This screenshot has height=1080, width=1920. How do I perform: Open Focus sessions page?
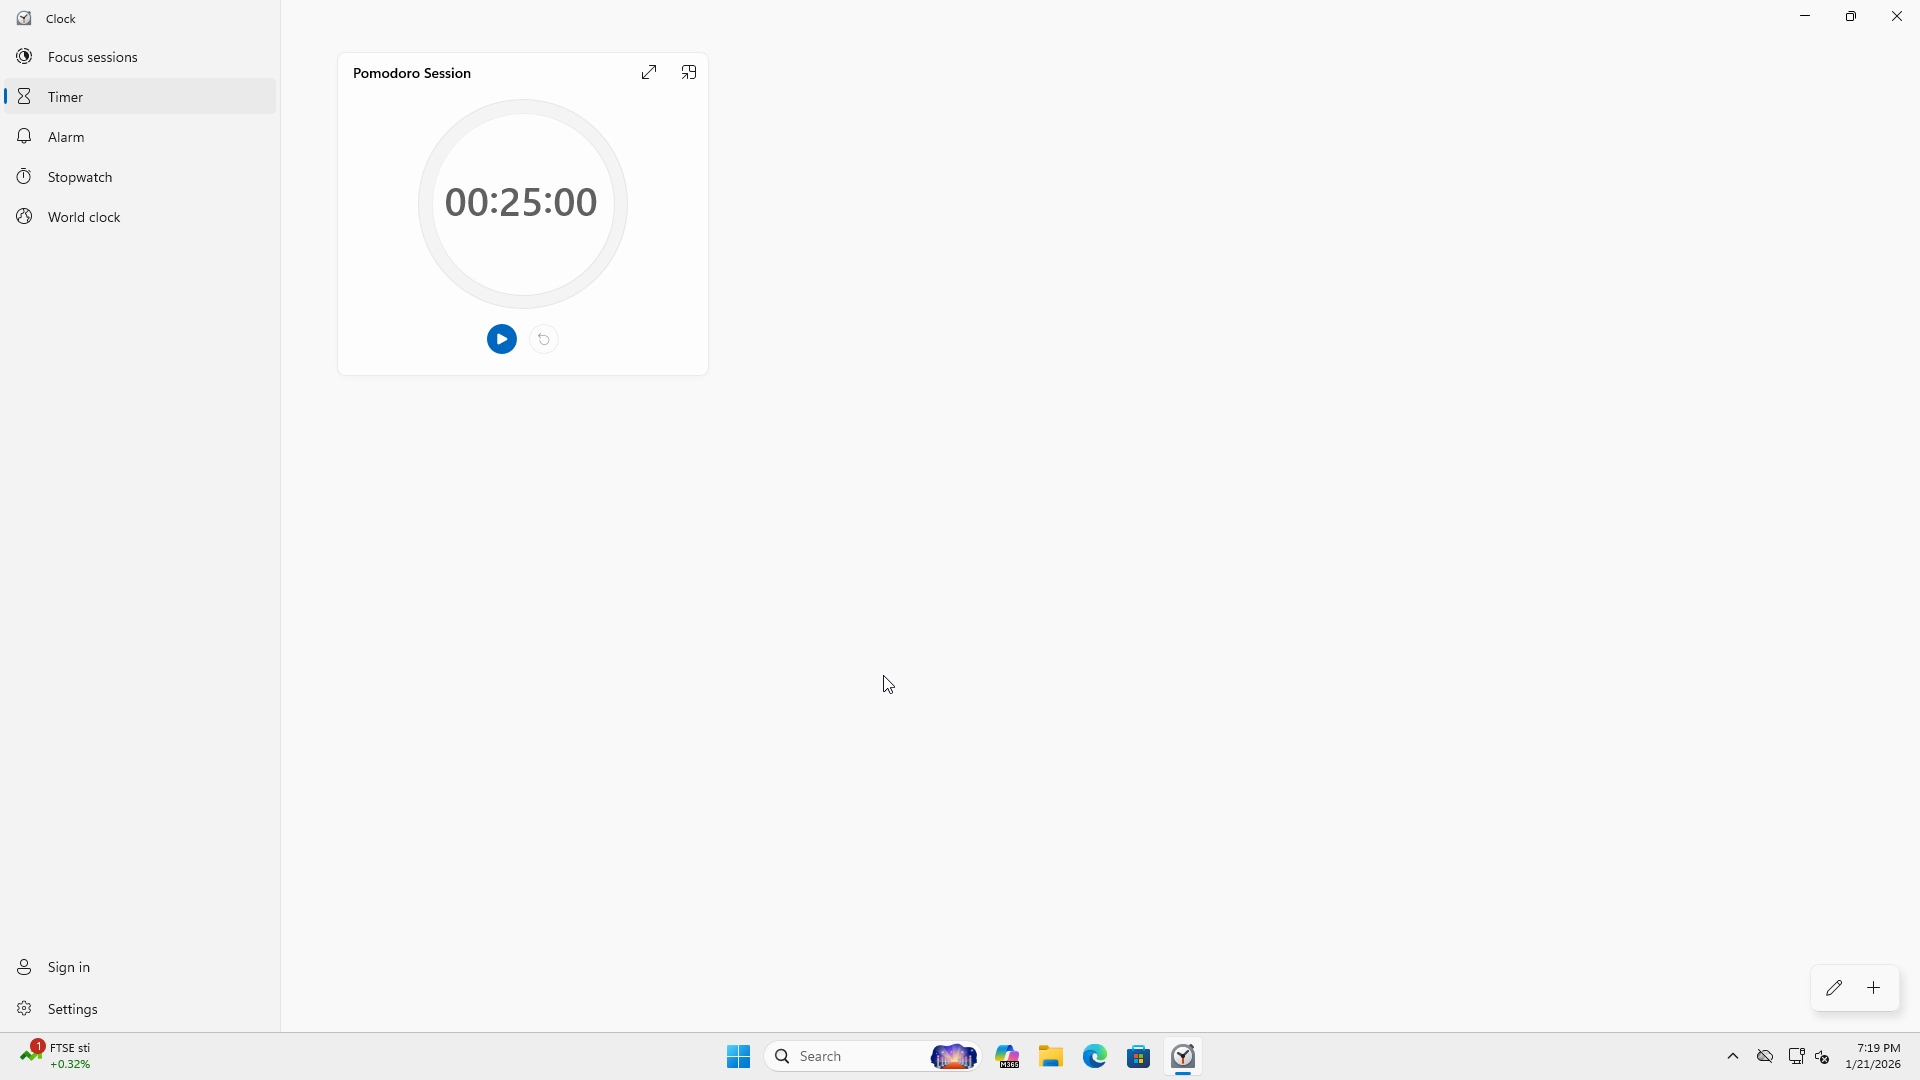coord(92,57)
